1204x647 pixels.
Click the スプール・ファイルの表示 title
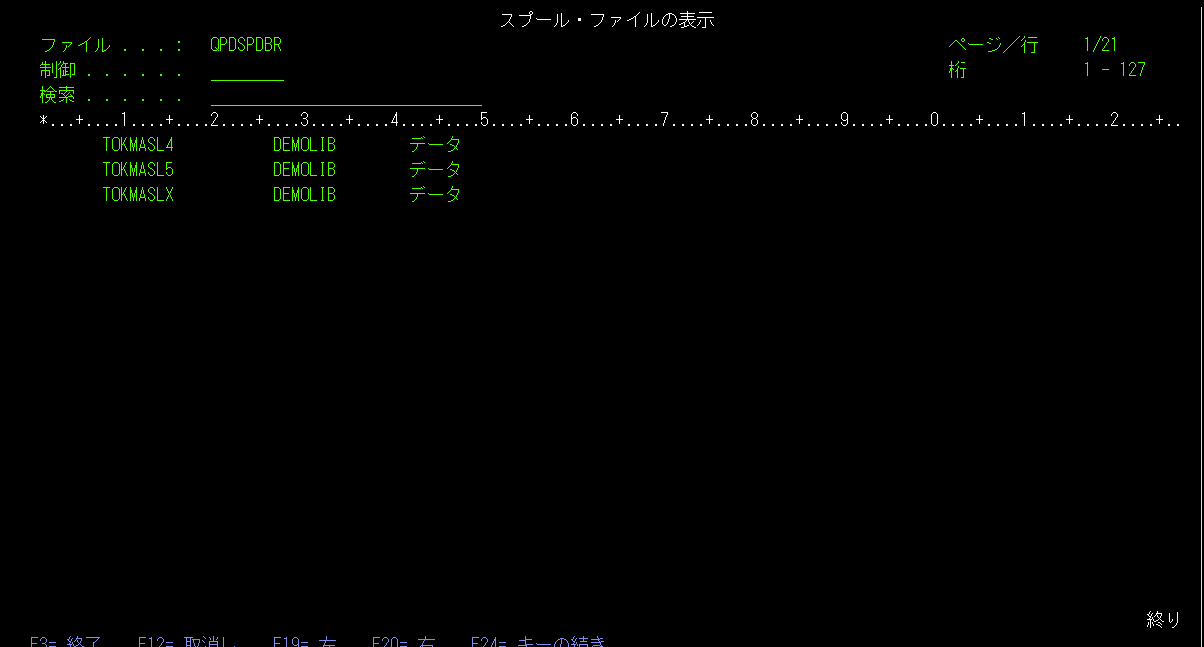pos(607,20)
